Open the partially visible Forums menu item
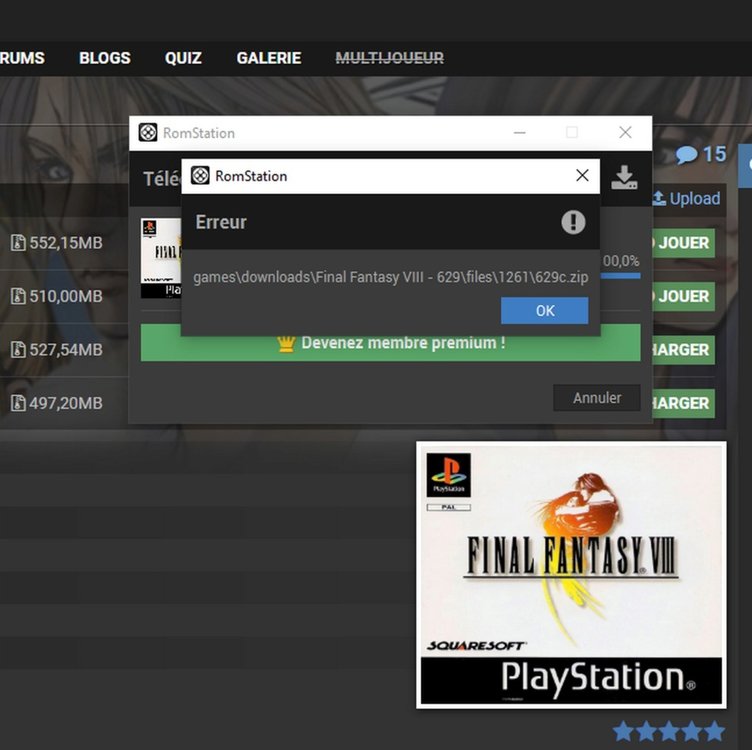Screen dimensions: 752x750 (22, 58)
